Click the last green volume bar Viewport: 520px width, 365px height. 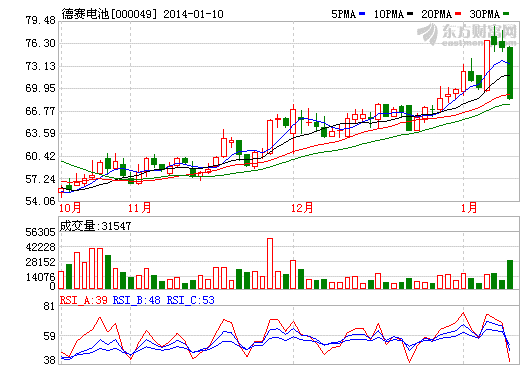[x=510, y=274]
